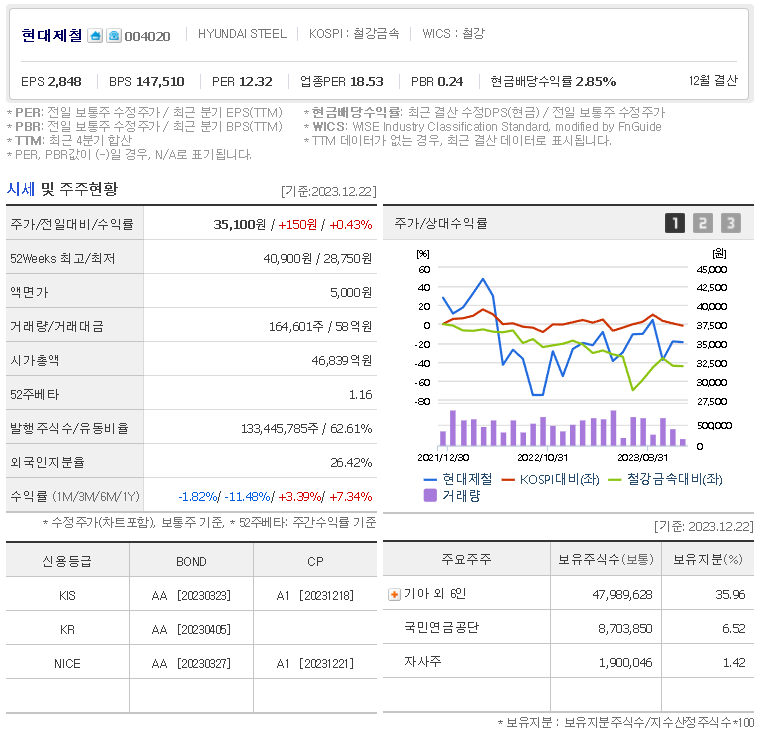The width and height of the screenshot is (766, 737).
Task: Select the 47,989,628 shares cell
Action: [622, 594]
